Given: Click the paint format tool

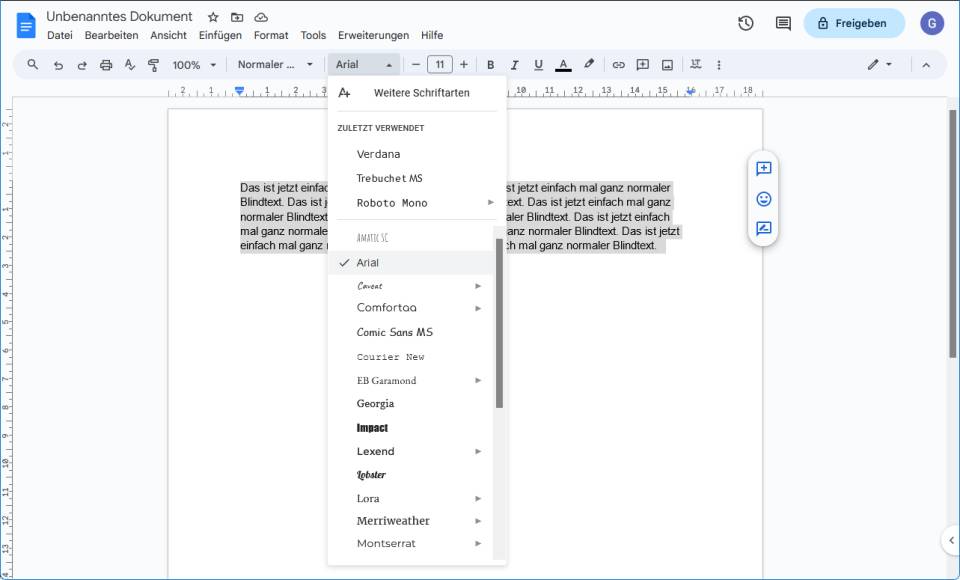Looking at the screenshot, I should (152, 64).
